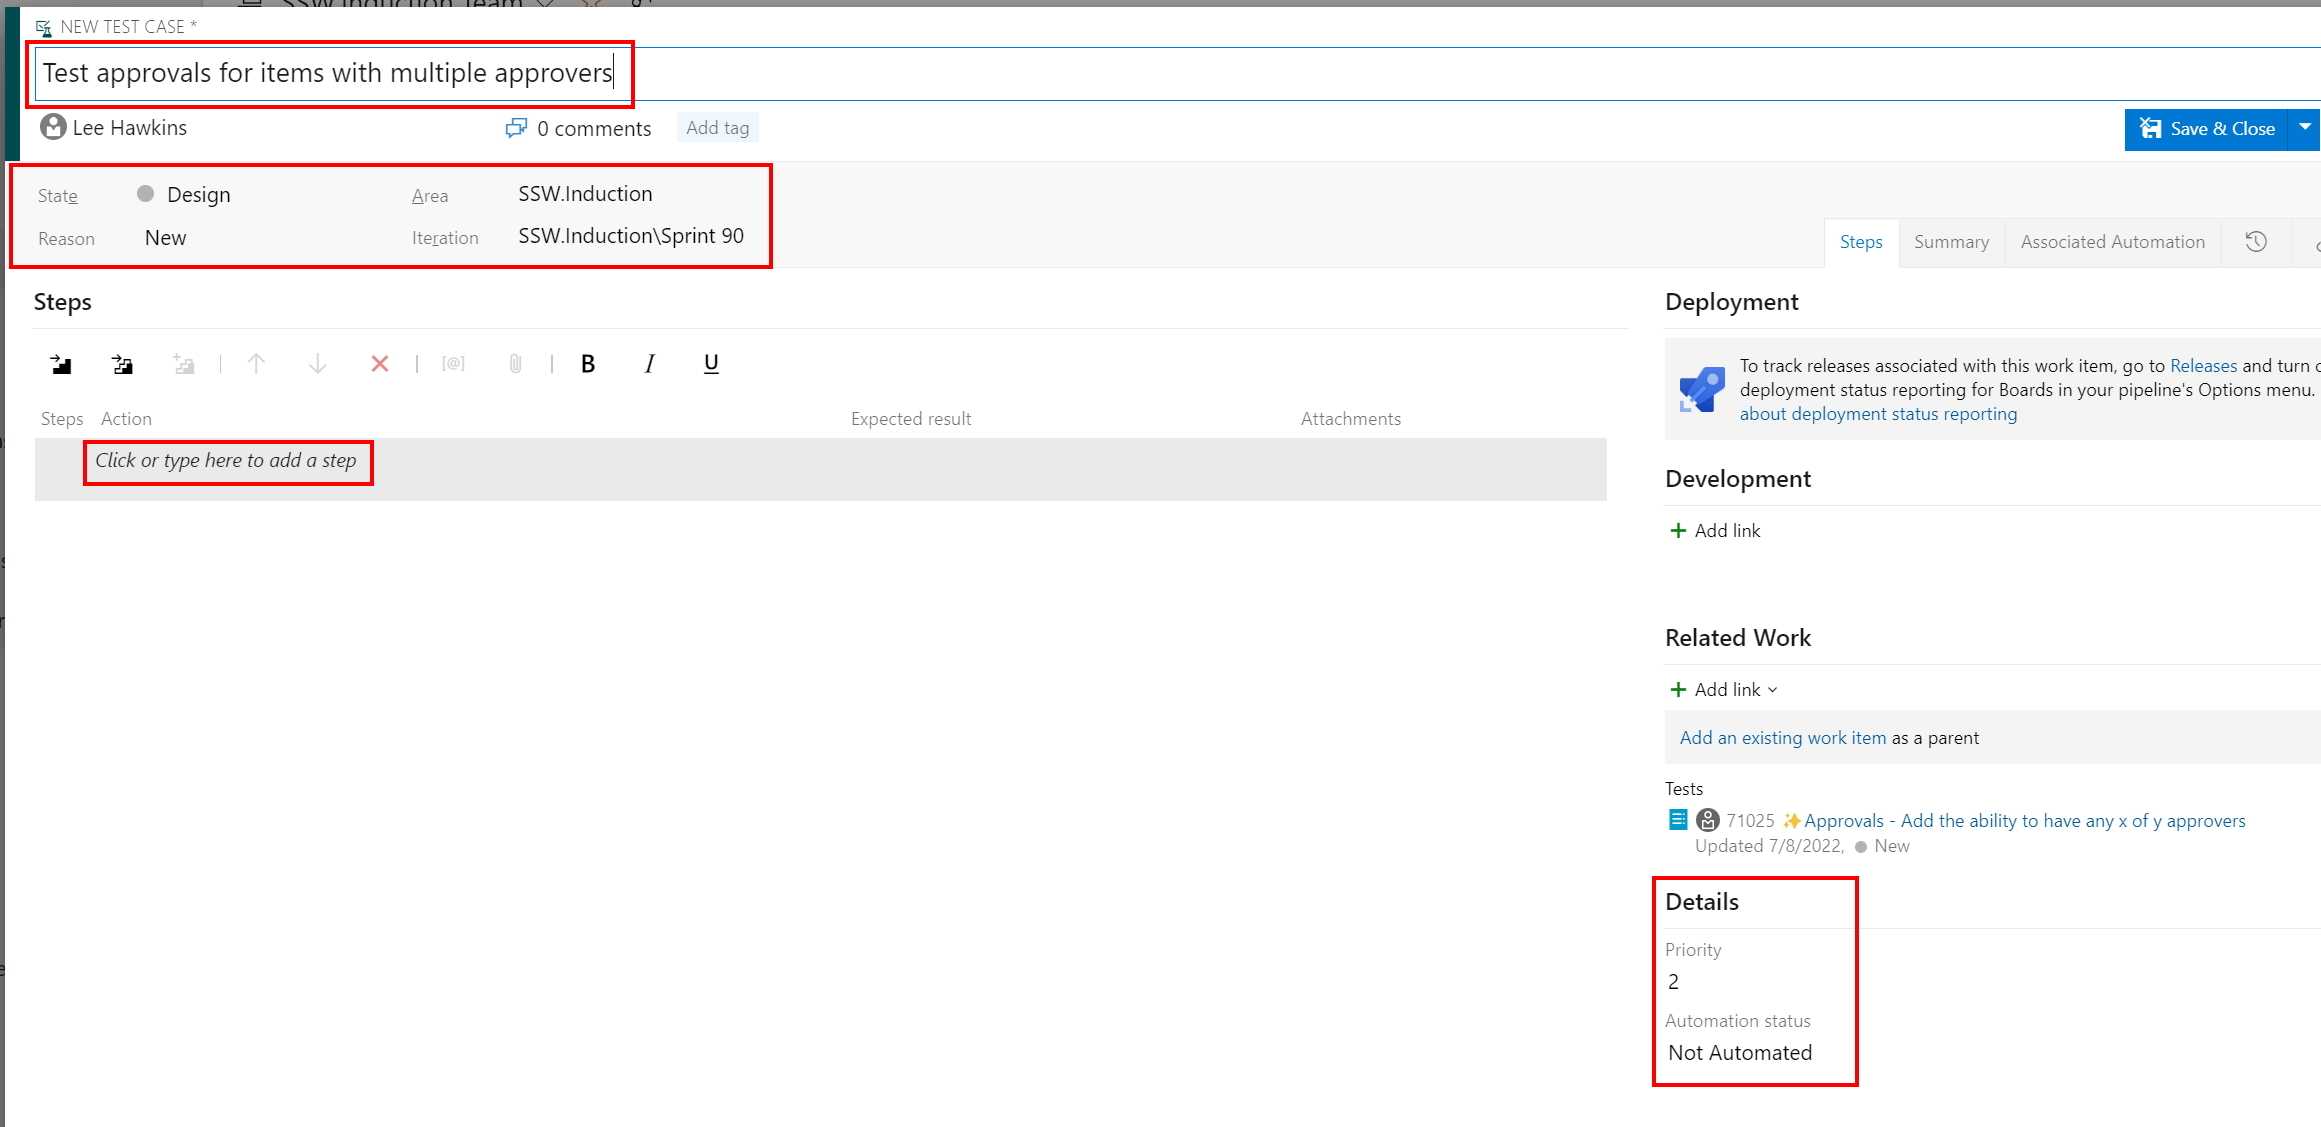Toggle bold formatting in steps toolbar
The height and width of the screenshot is (1127, 2321).
point(588,364)
